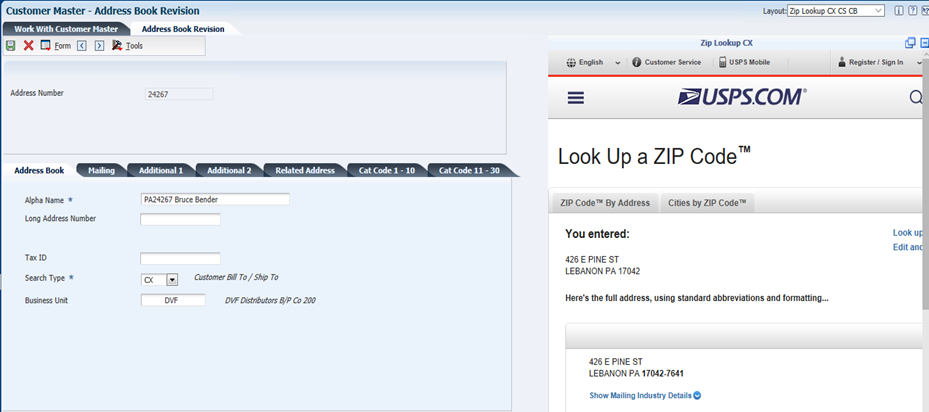This screenshot has width=929, height=412.
Task: Open the Additional 2 tab
Action: click(229, 170)
